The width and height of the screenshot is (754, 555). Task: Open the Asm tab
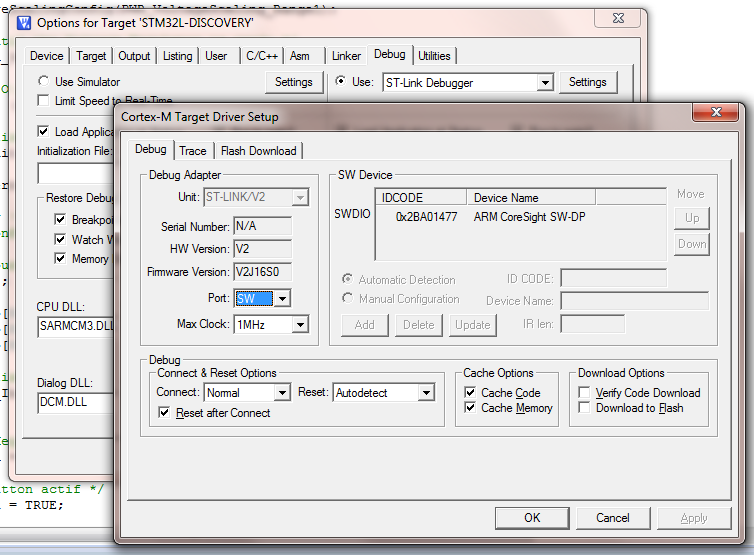coord(300,56)
